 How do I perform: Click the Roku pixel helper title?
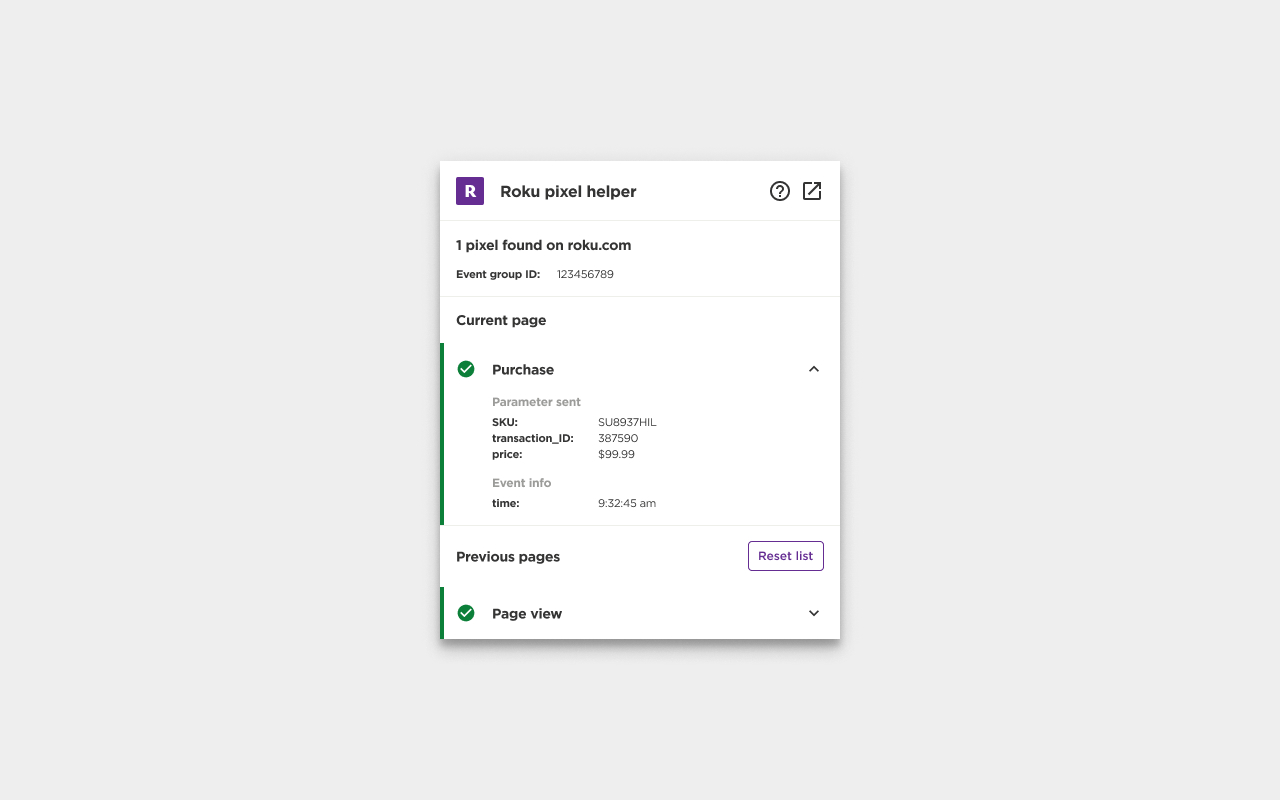(x=568, y=191)
